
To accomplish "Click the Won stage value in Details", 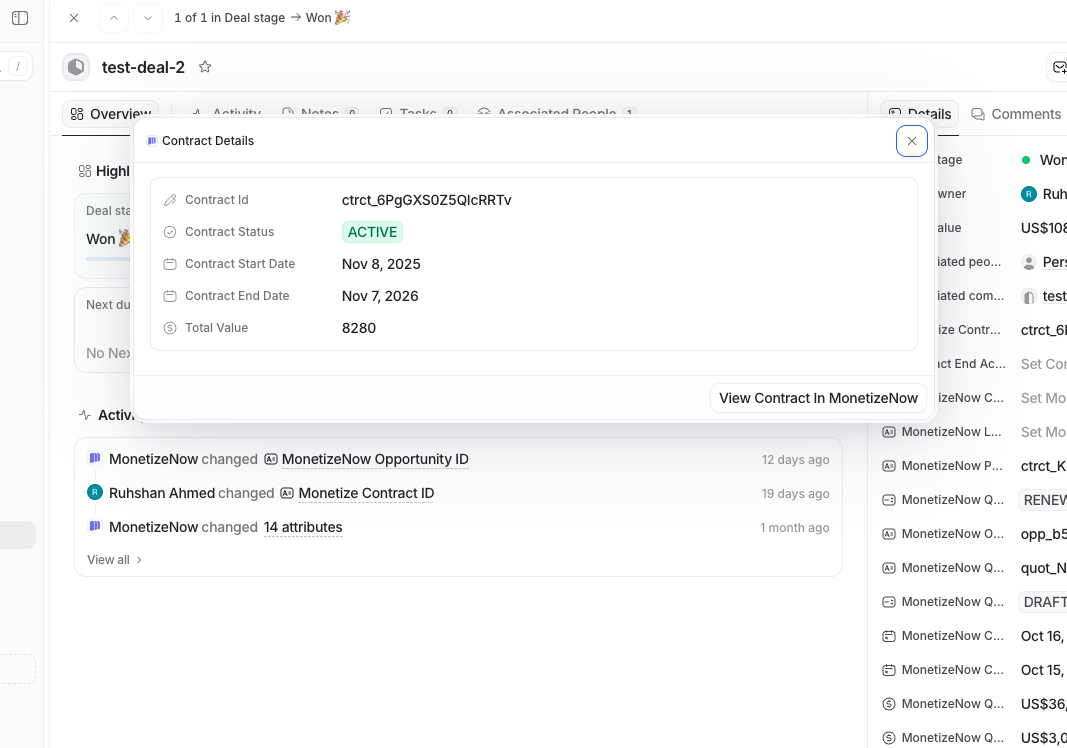I will (1053, 160).
